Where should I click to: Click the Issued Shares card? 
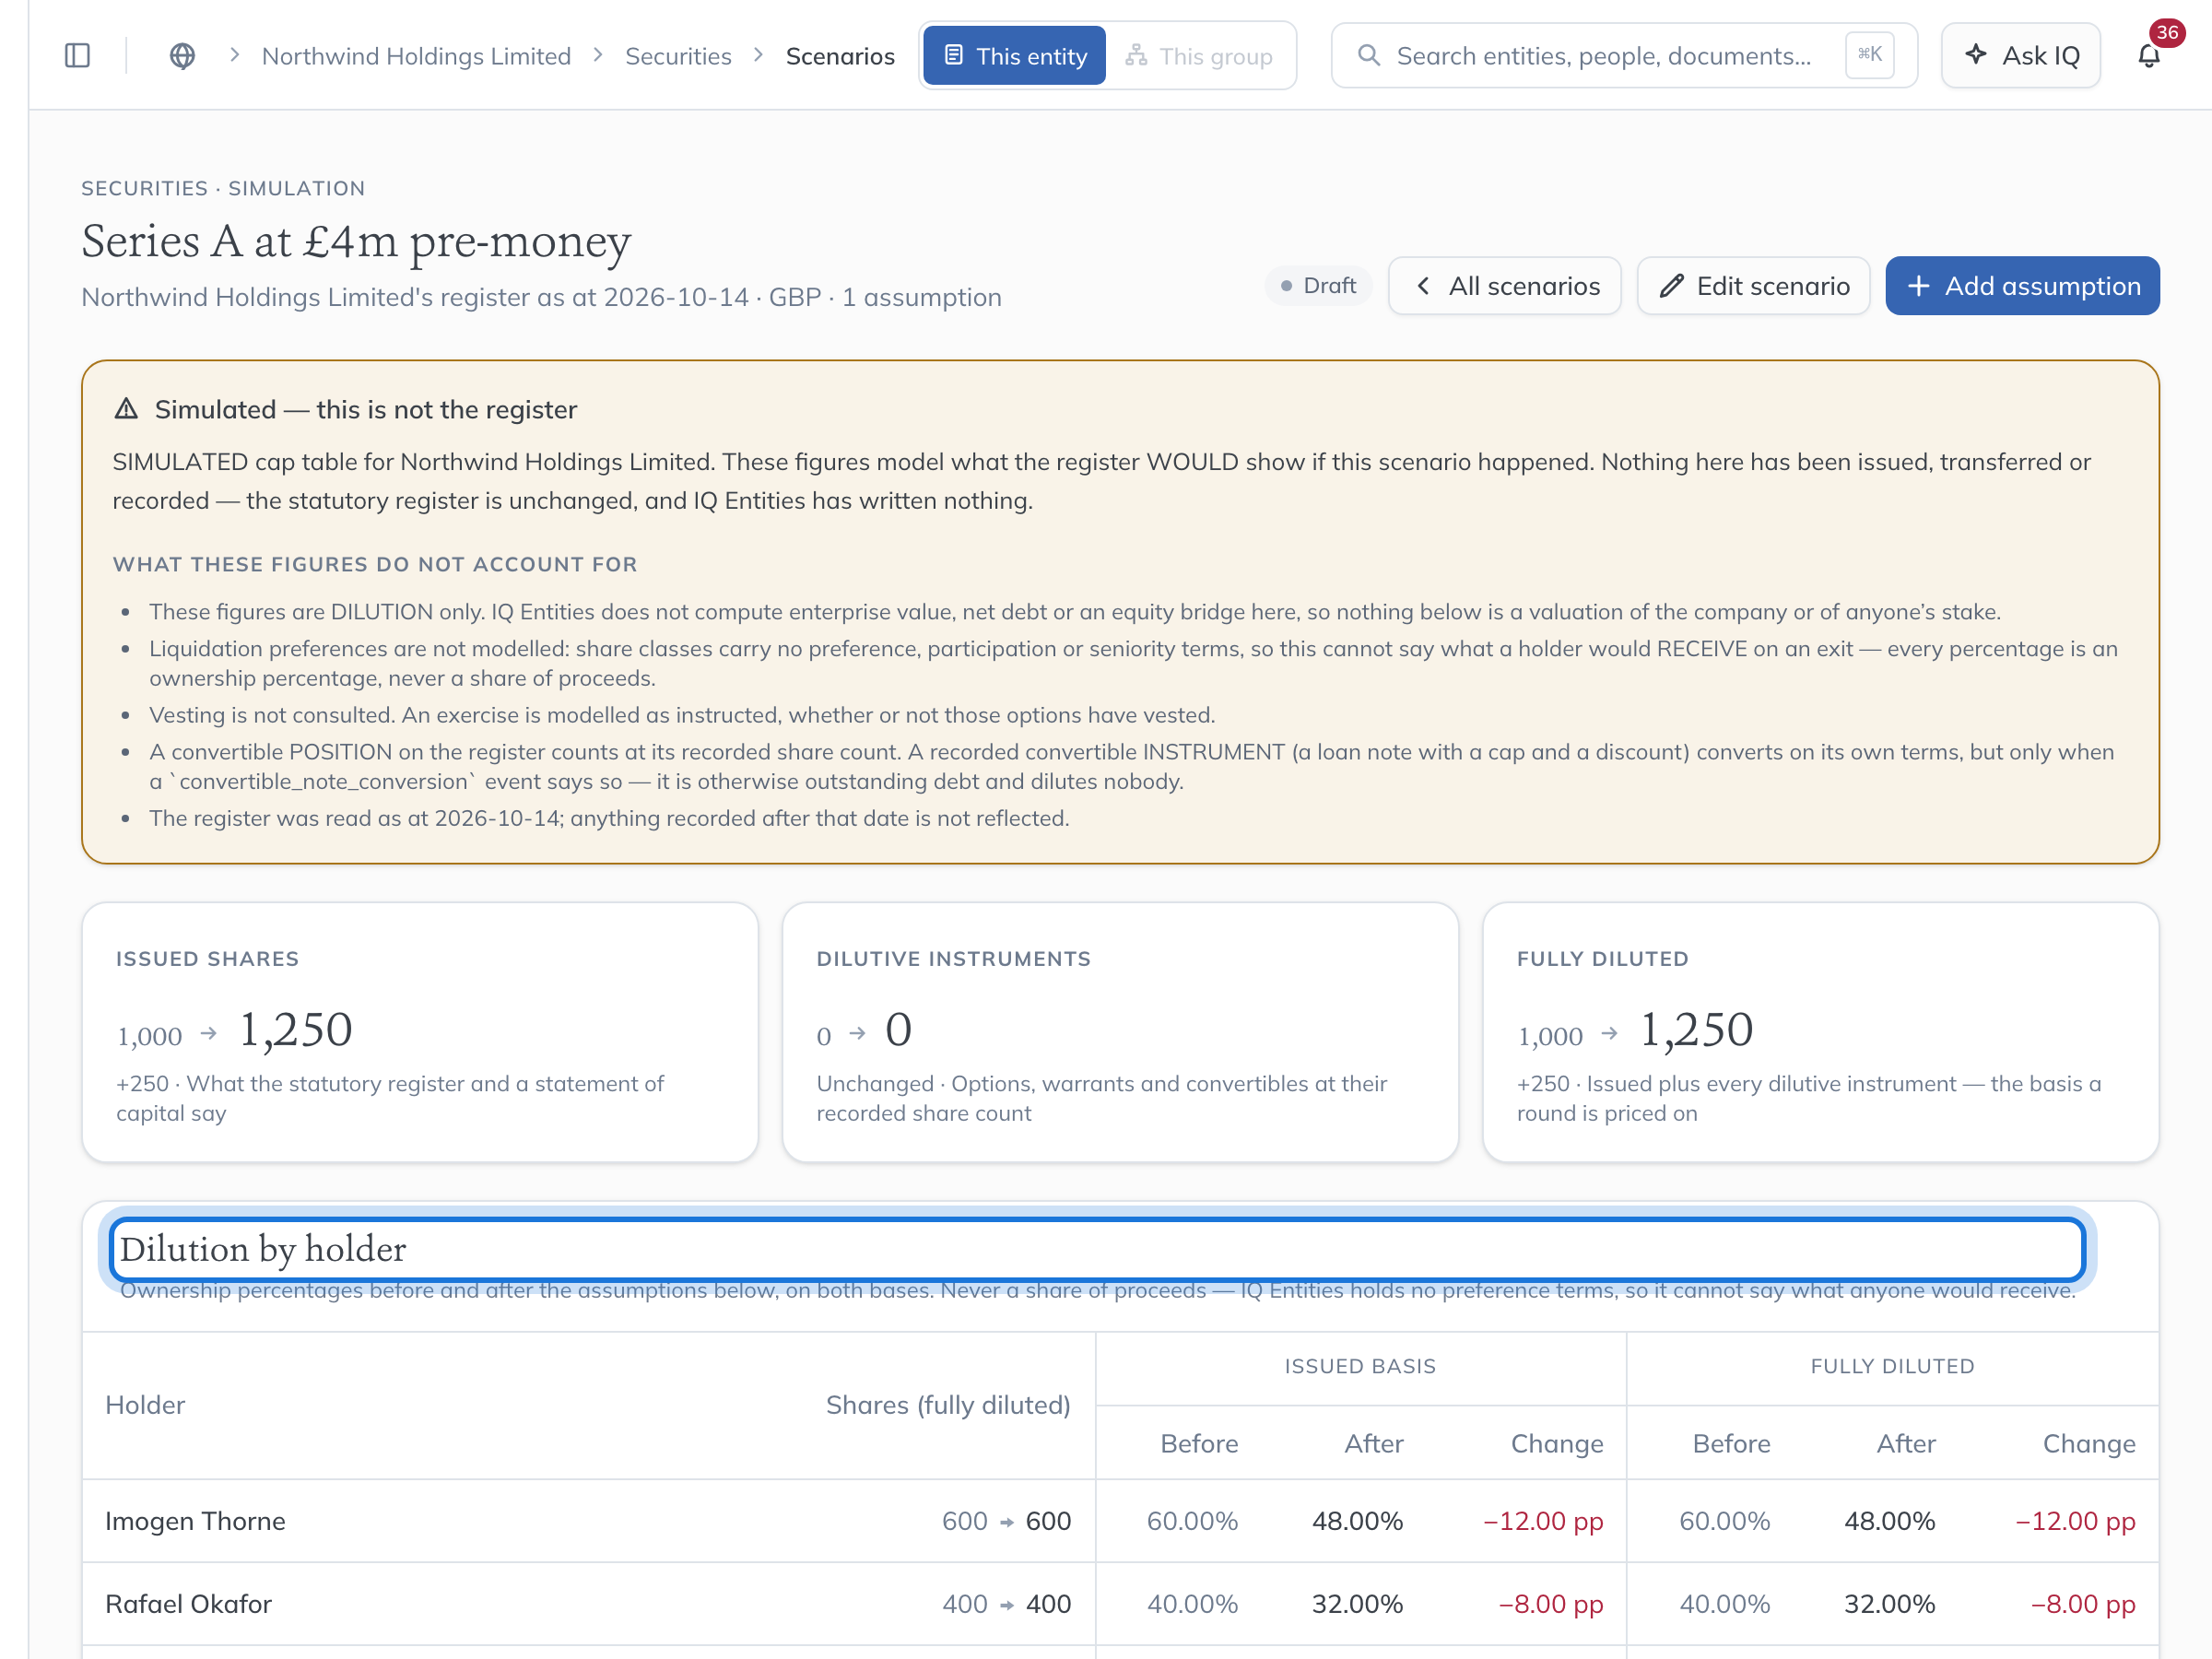(420, 1032)
